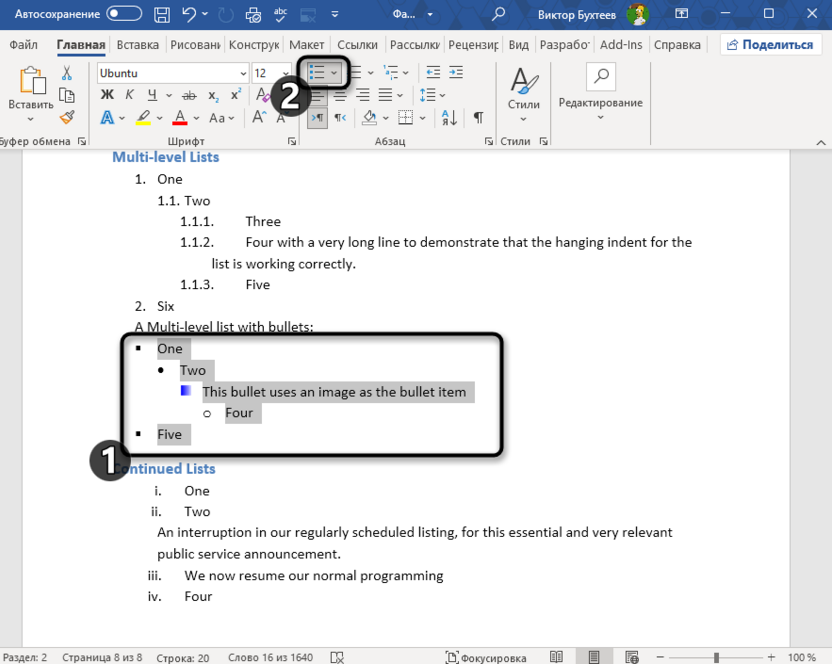The height and width of the screenshot is (664, 832).
Task: Collapse the ribbon with the chevron arrow
Action: click(x=820, y=142)
